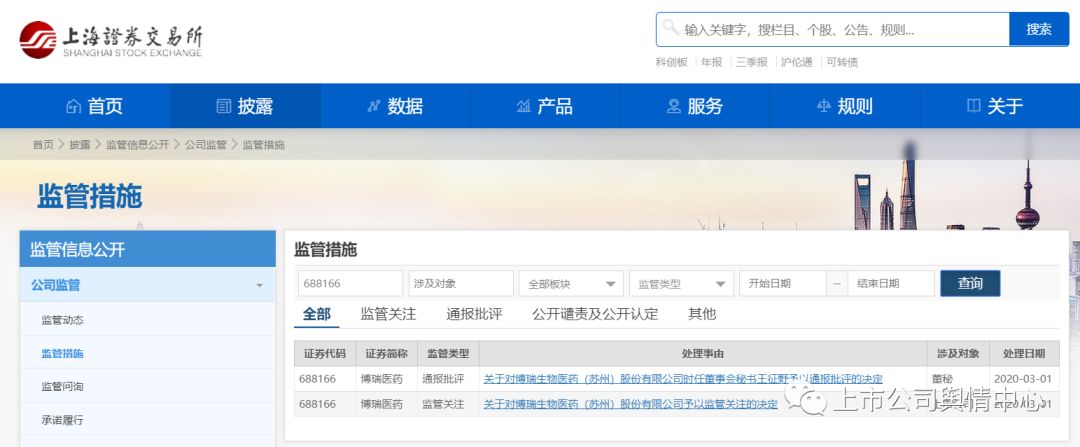Switch to the 通报批评 tab
This screenshot has width=1080, height=447.
point(474,315)
